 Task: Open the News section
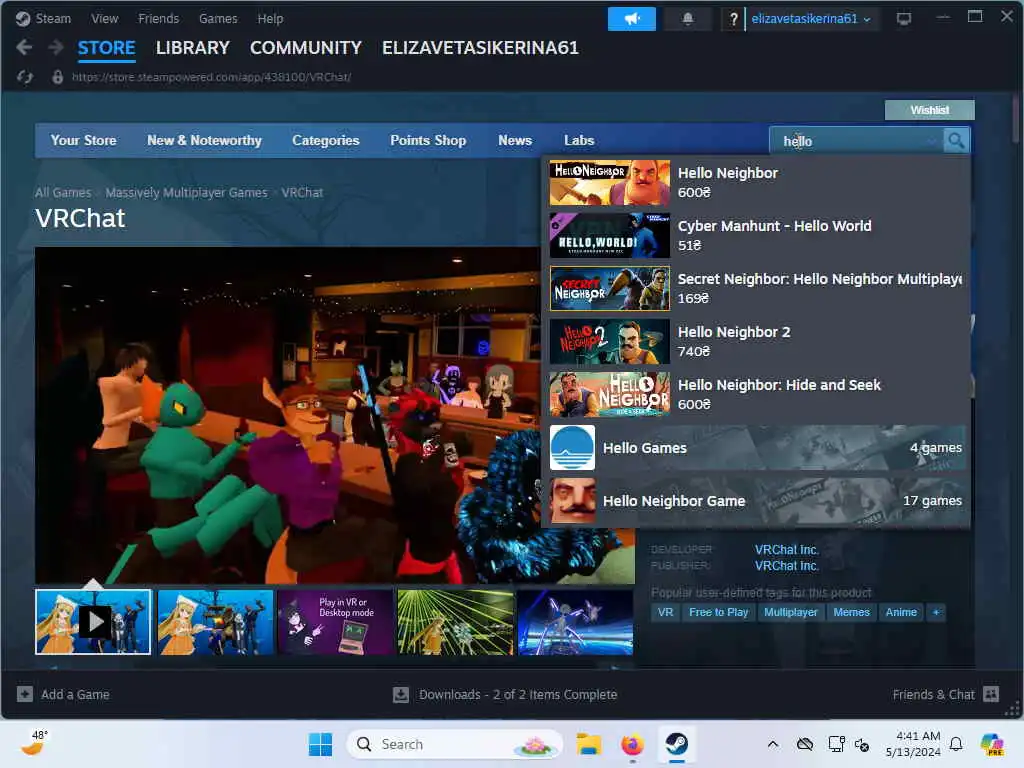pos(515,140)
